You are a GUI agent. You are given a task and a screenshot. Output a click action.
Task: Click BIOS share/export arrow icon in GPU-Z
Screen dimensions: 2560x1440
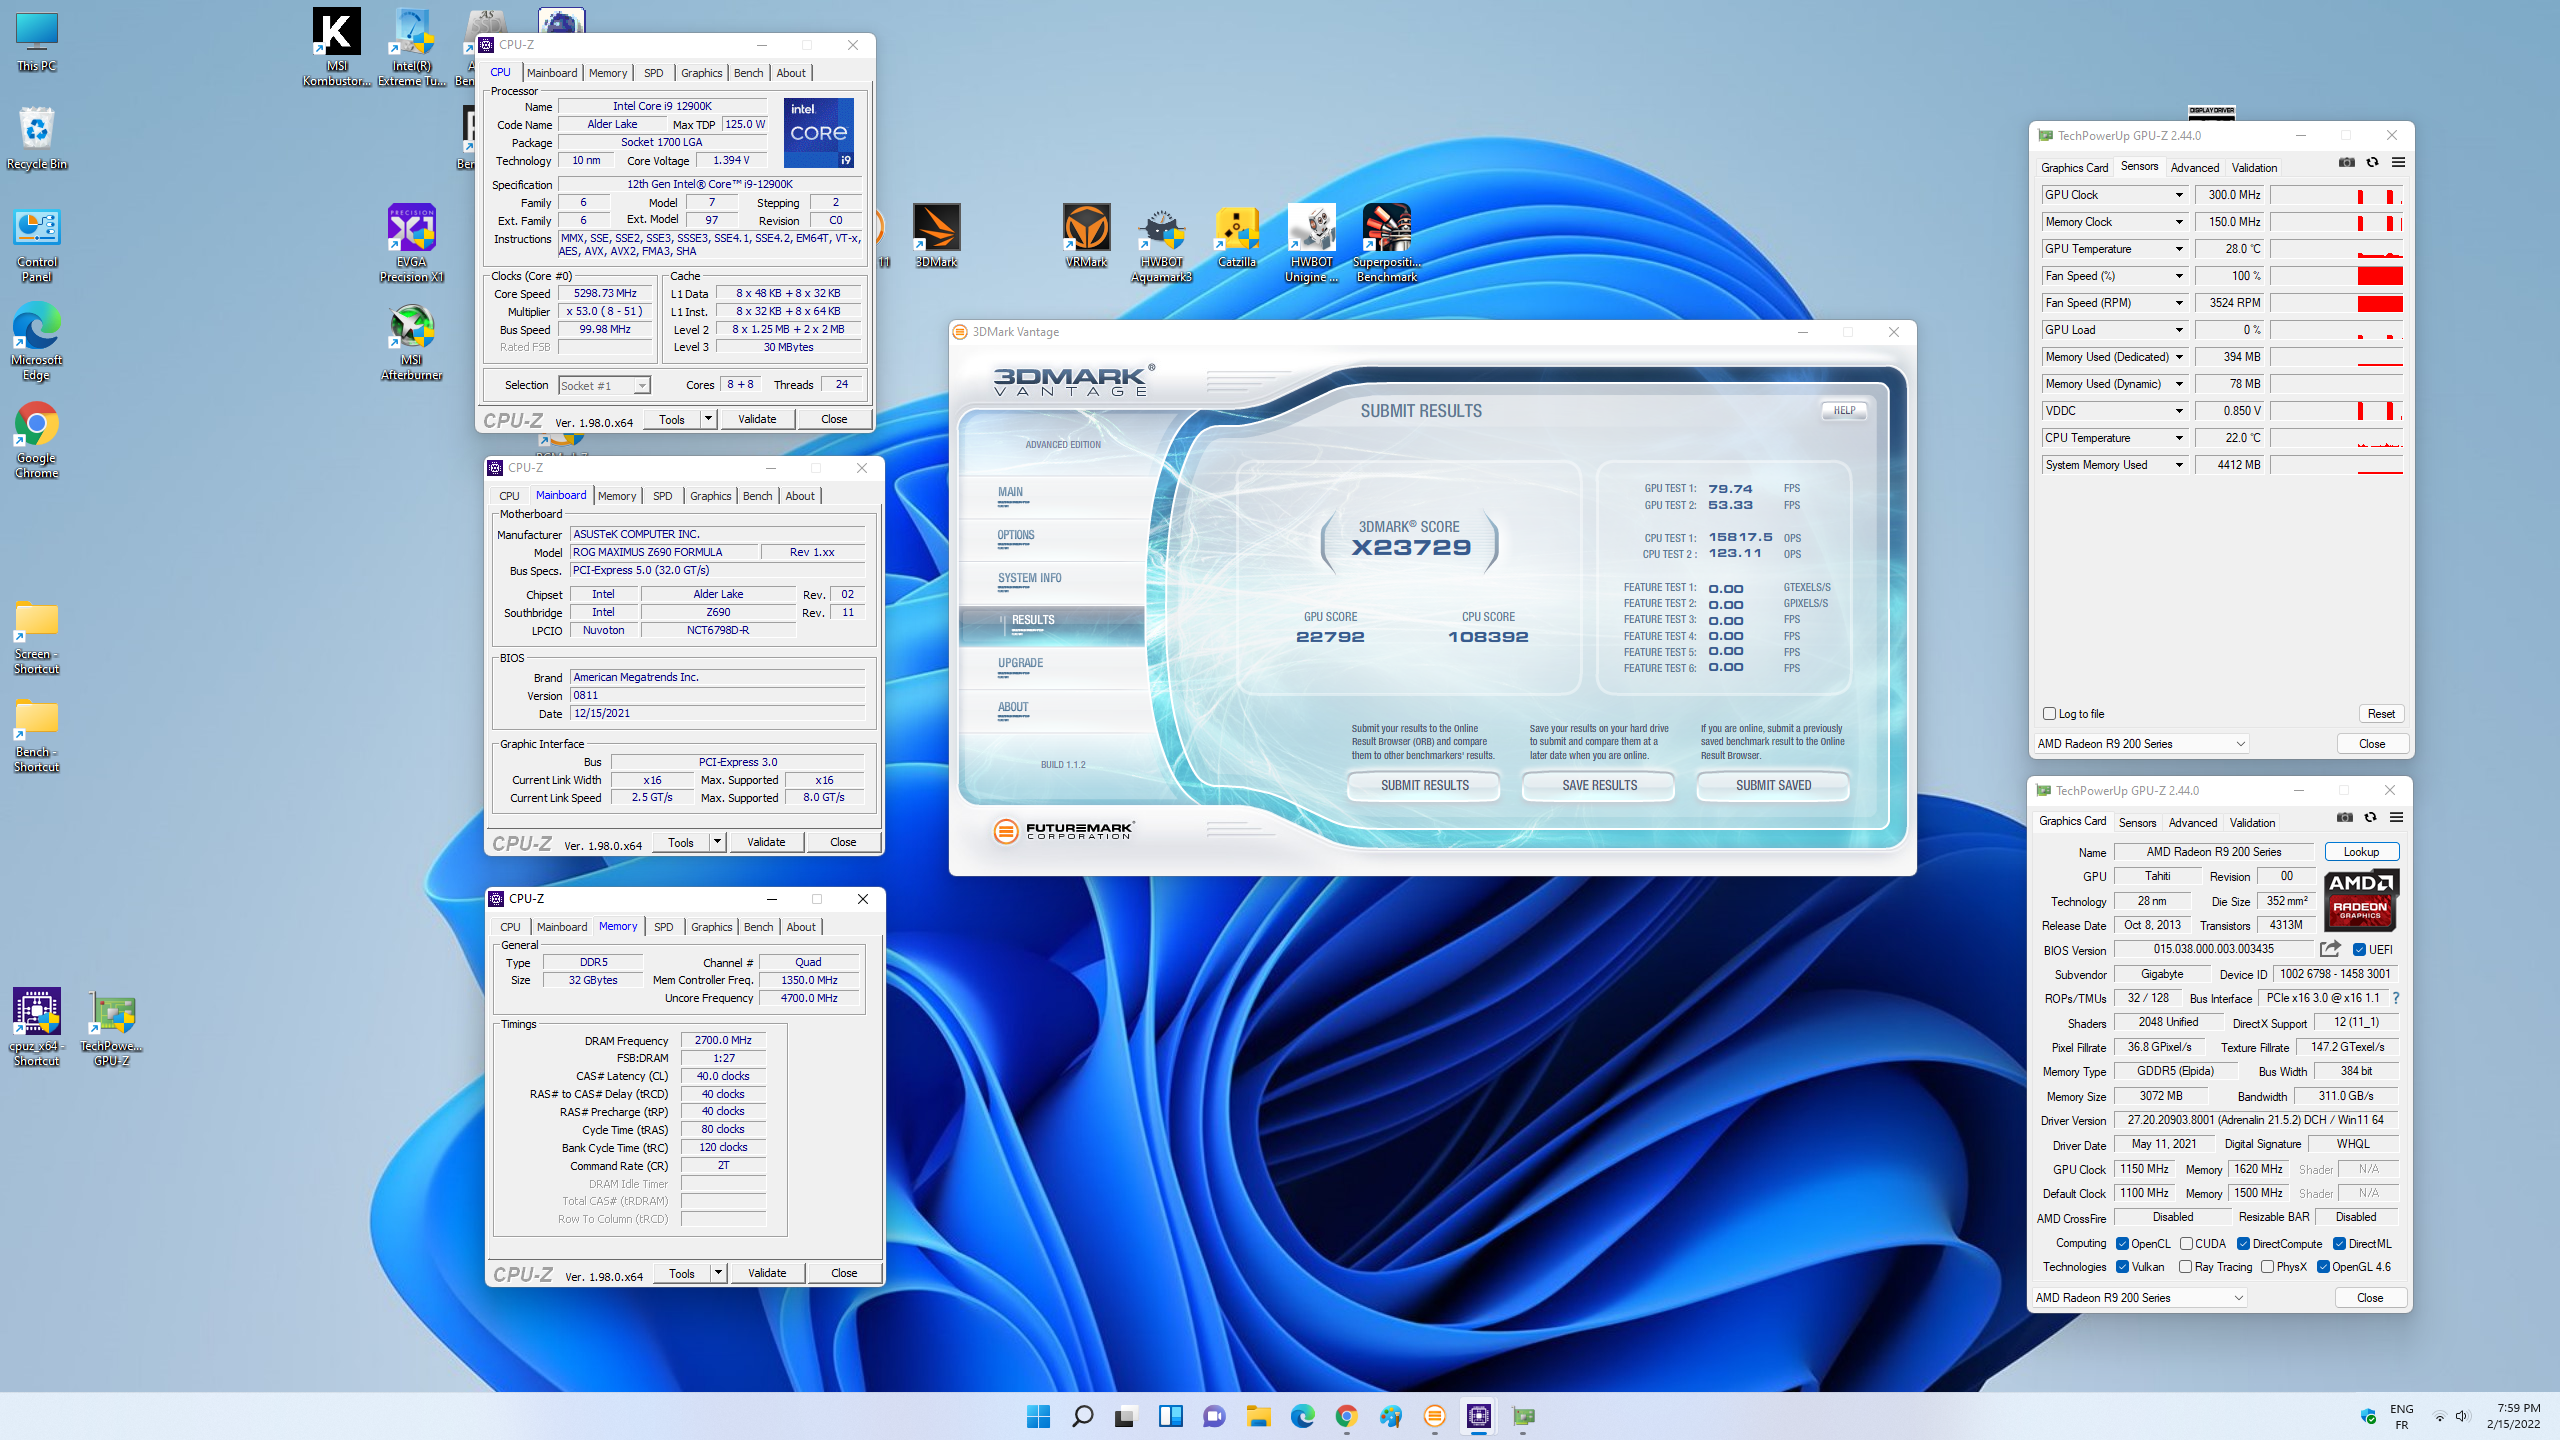click(2330, 949)
